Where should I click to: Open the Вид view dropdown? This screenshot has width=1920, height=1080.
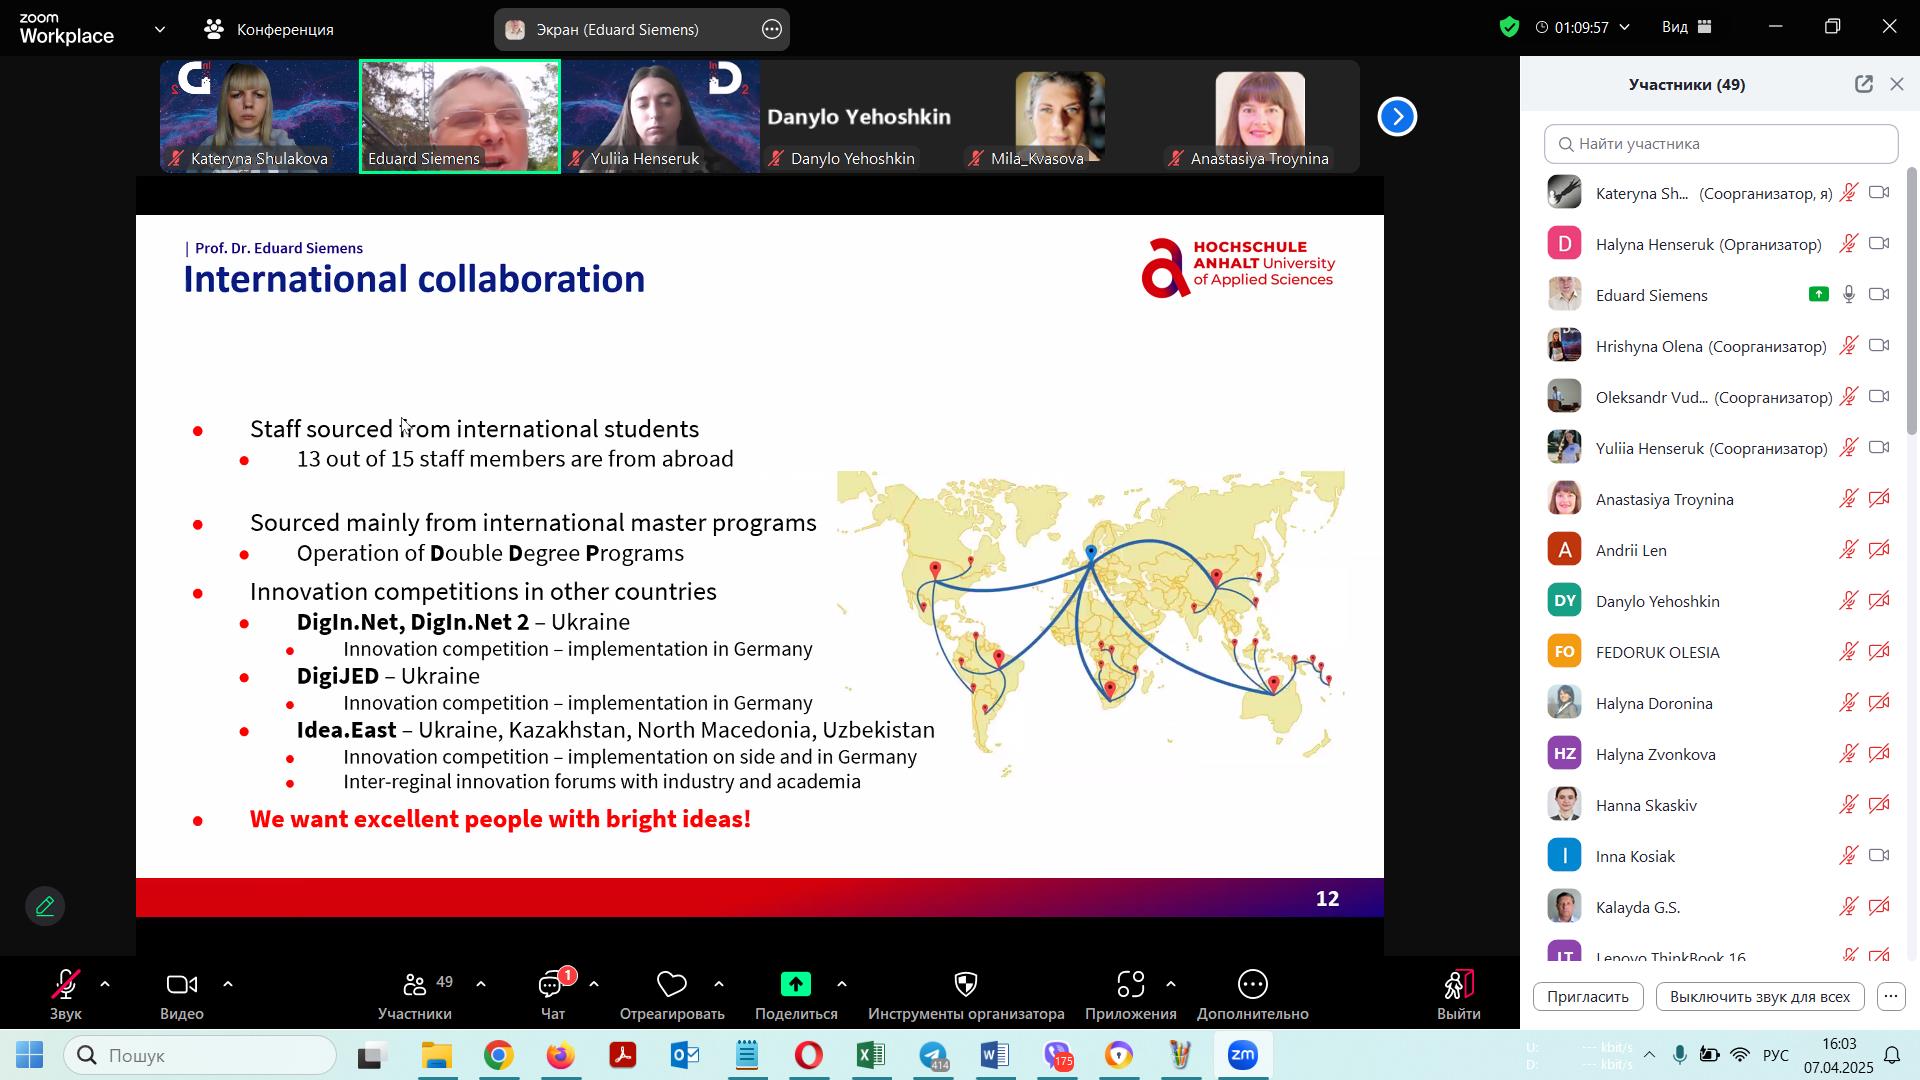click(x=1688, y=28)
